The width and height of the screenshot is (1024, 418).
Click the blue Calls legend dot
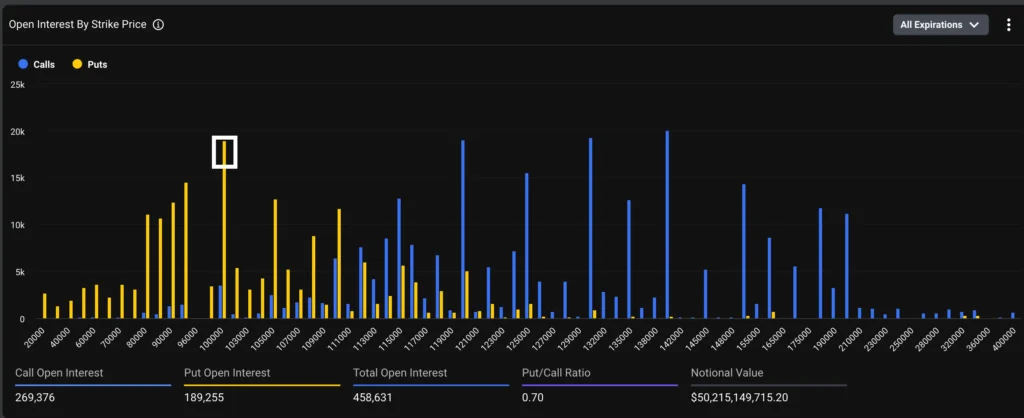[x=23, y=64]
